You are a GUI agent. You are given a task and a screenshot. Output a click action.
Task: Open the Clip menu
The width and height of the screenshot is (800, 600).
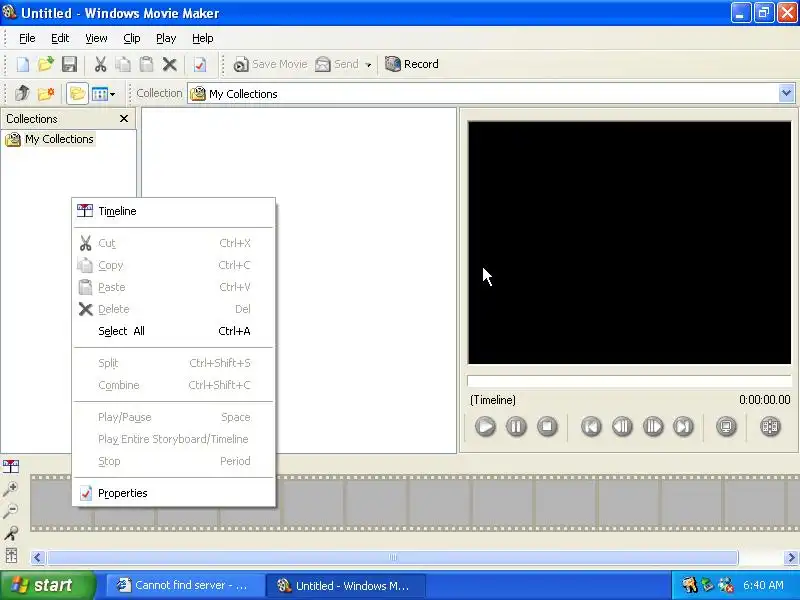(132, 38)
